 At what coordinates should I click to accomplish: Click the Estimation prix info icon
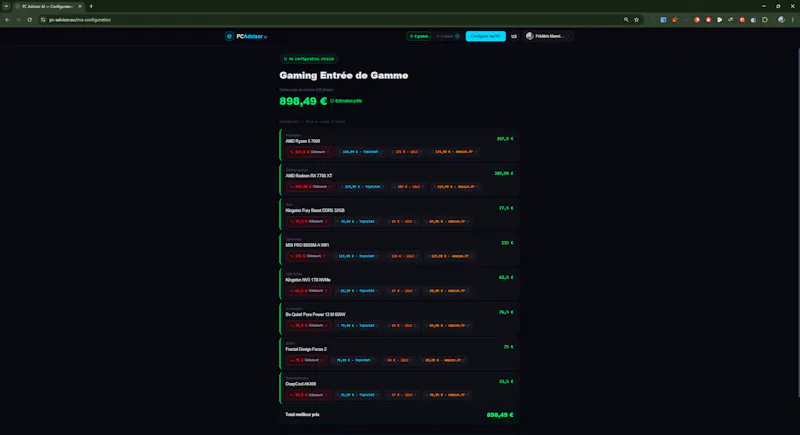click(x=332, y=101)
